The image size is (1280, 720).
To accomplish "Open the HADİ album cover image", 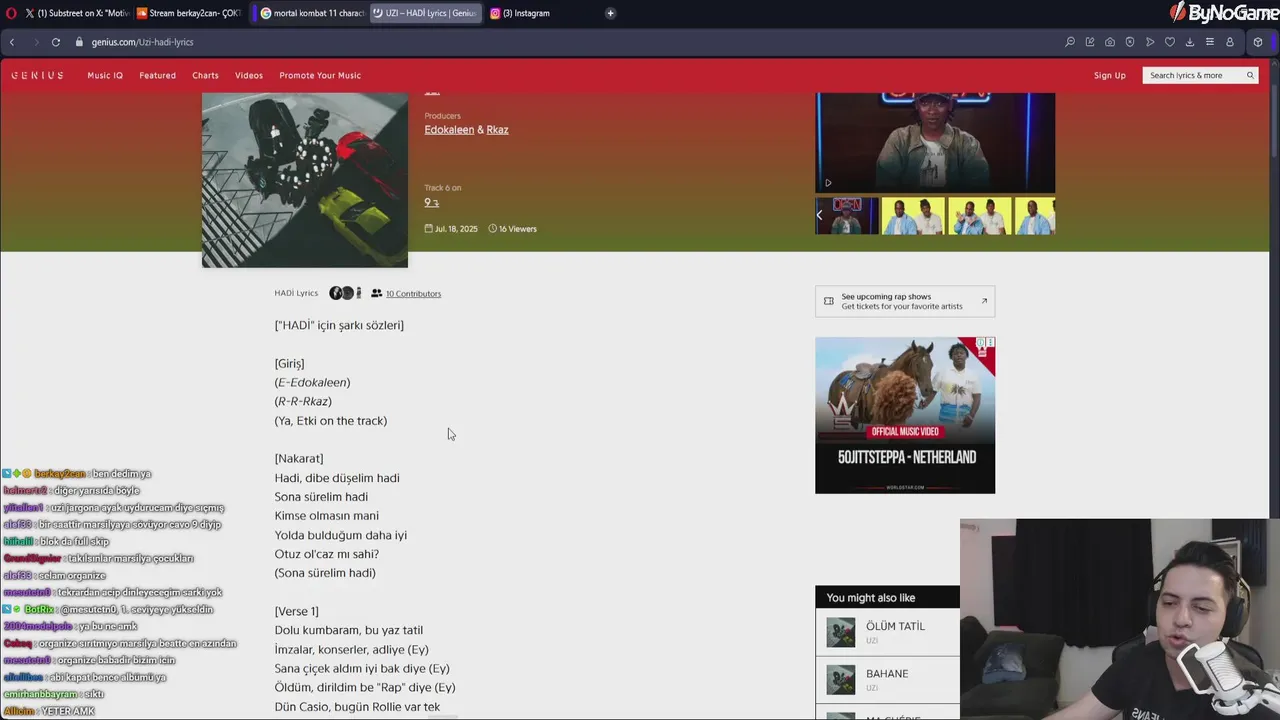I will [305, 180].
